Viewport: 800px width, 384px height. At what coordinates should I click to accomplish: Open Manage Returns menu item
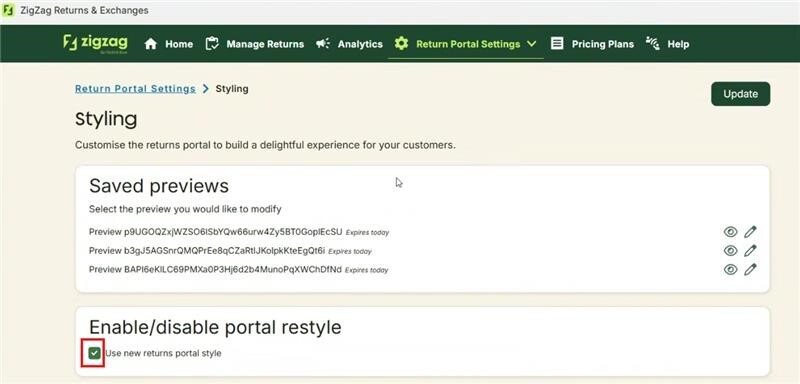pyautogui.click(x=265, y=44)
